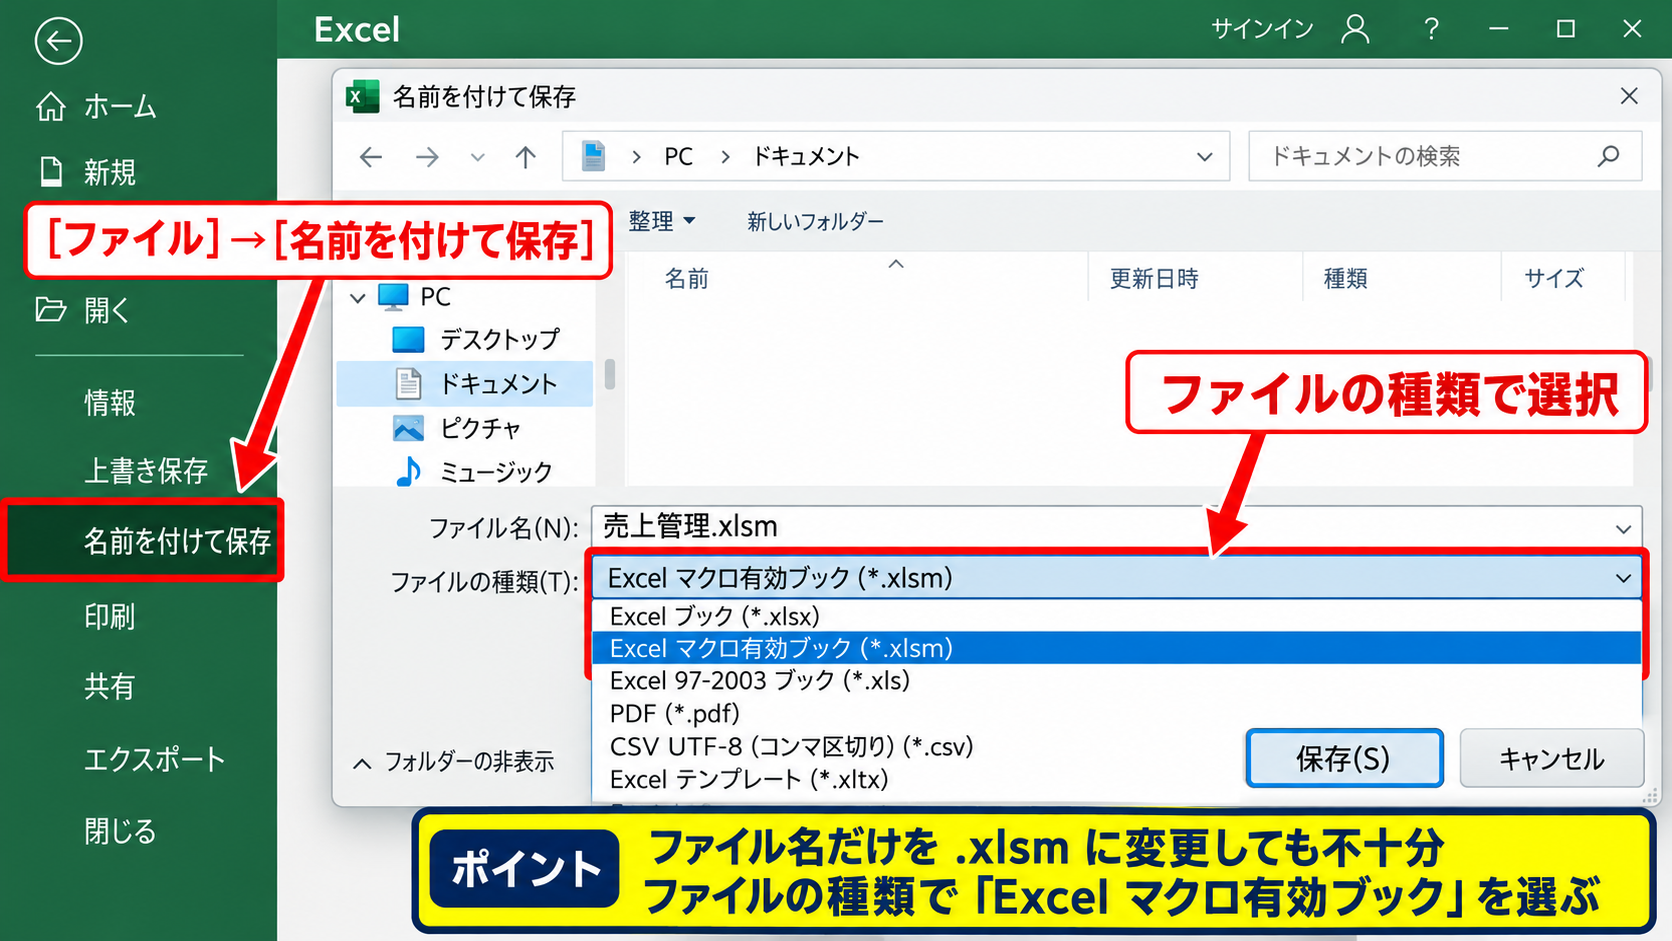
Task: Click ドキュメント in the address breadcrumb
Action: 806,156
